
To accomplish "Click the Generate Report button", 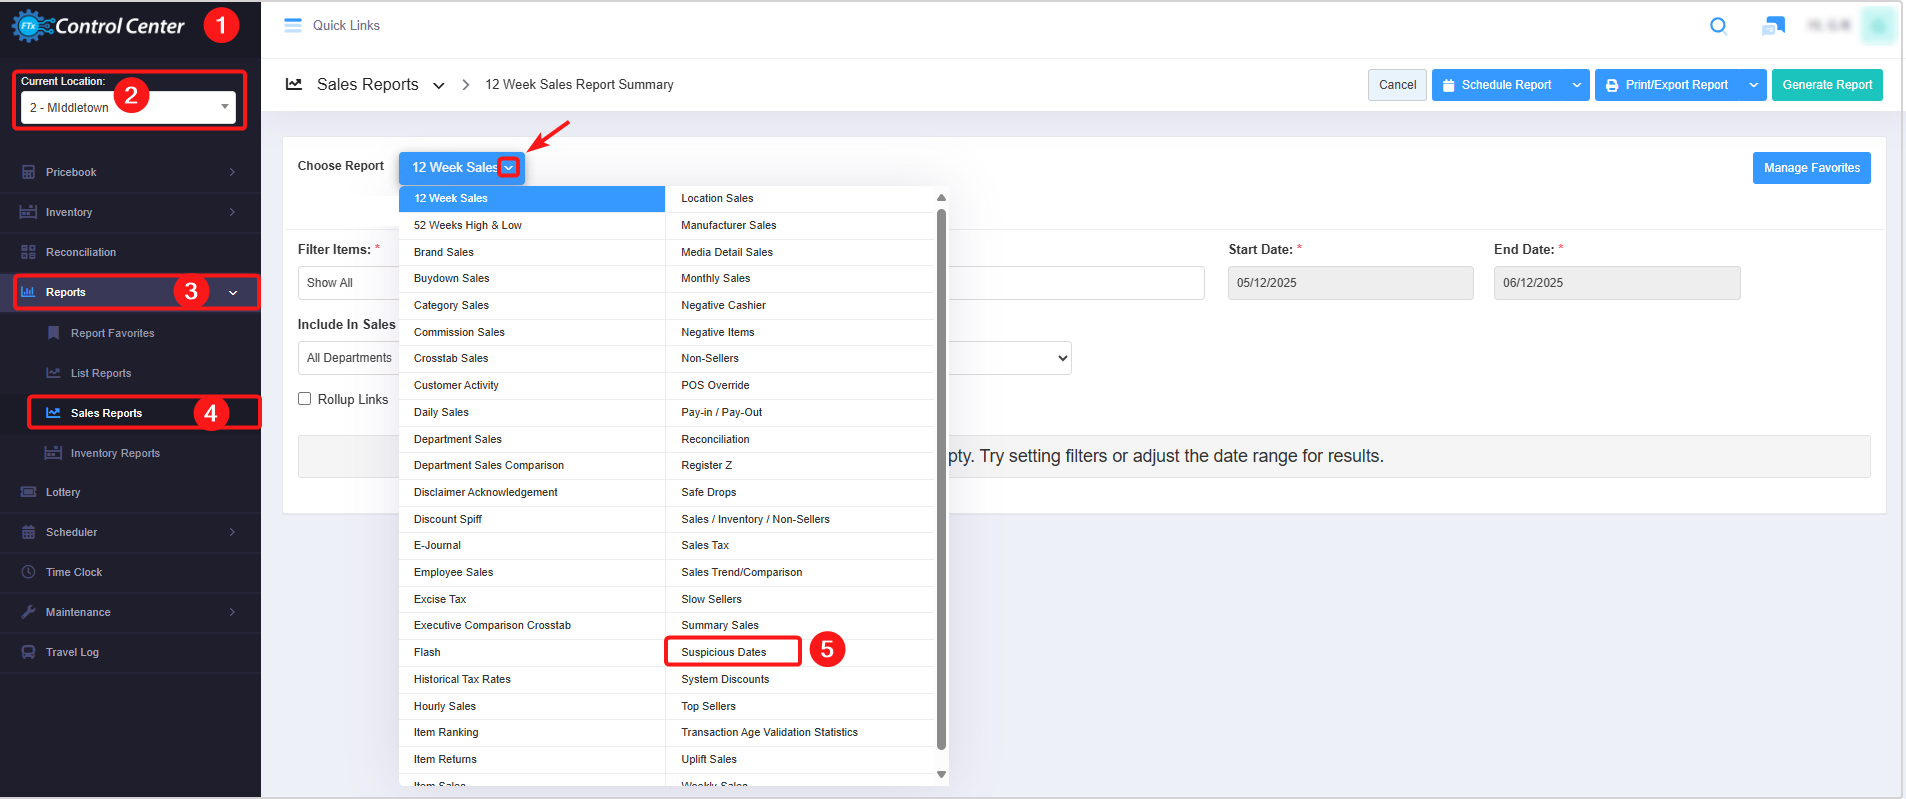I will pyautogui.click(x=1826, y=85).
